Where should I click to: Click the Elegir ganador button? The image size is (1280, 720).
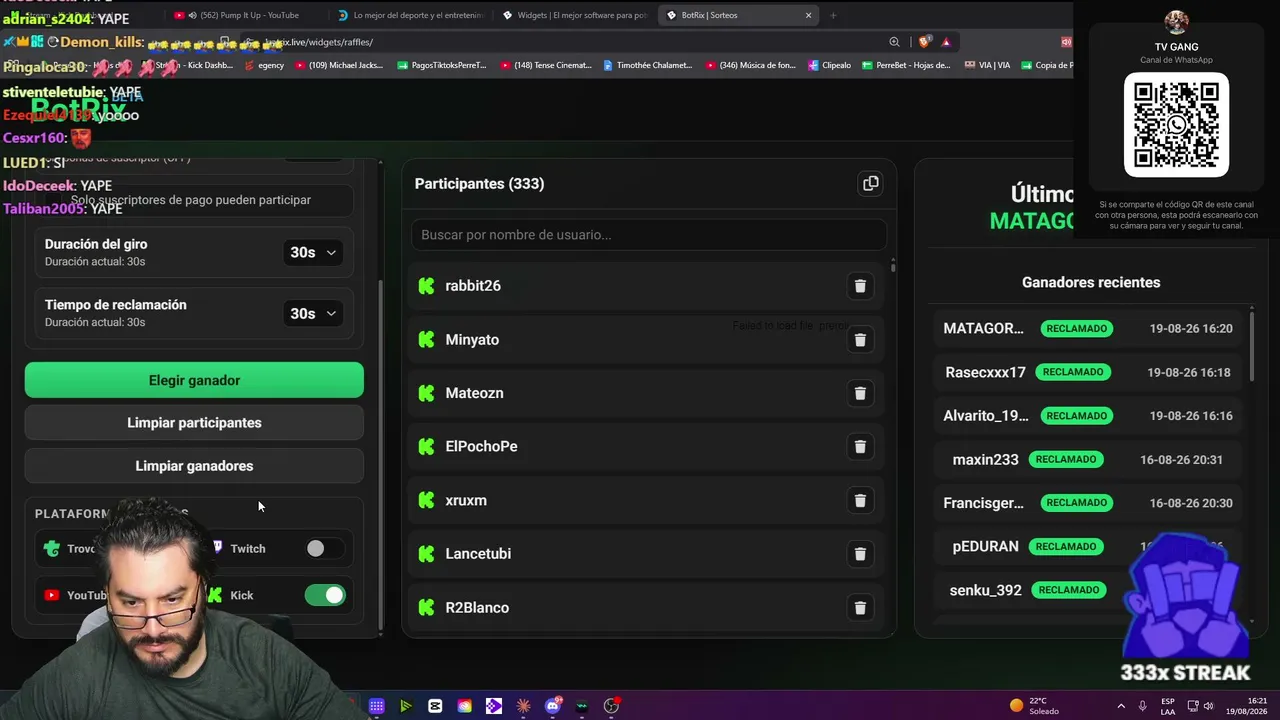(194, 380)
